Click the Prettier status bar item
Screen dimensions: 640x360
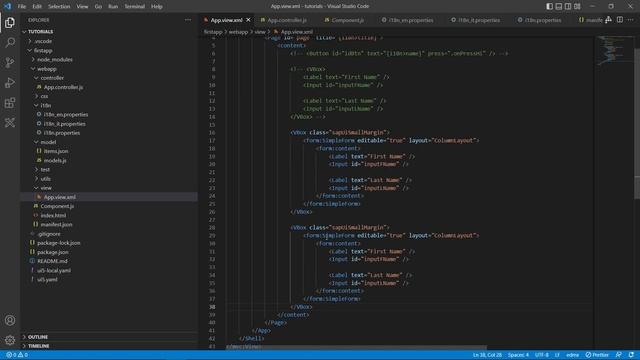597,355
